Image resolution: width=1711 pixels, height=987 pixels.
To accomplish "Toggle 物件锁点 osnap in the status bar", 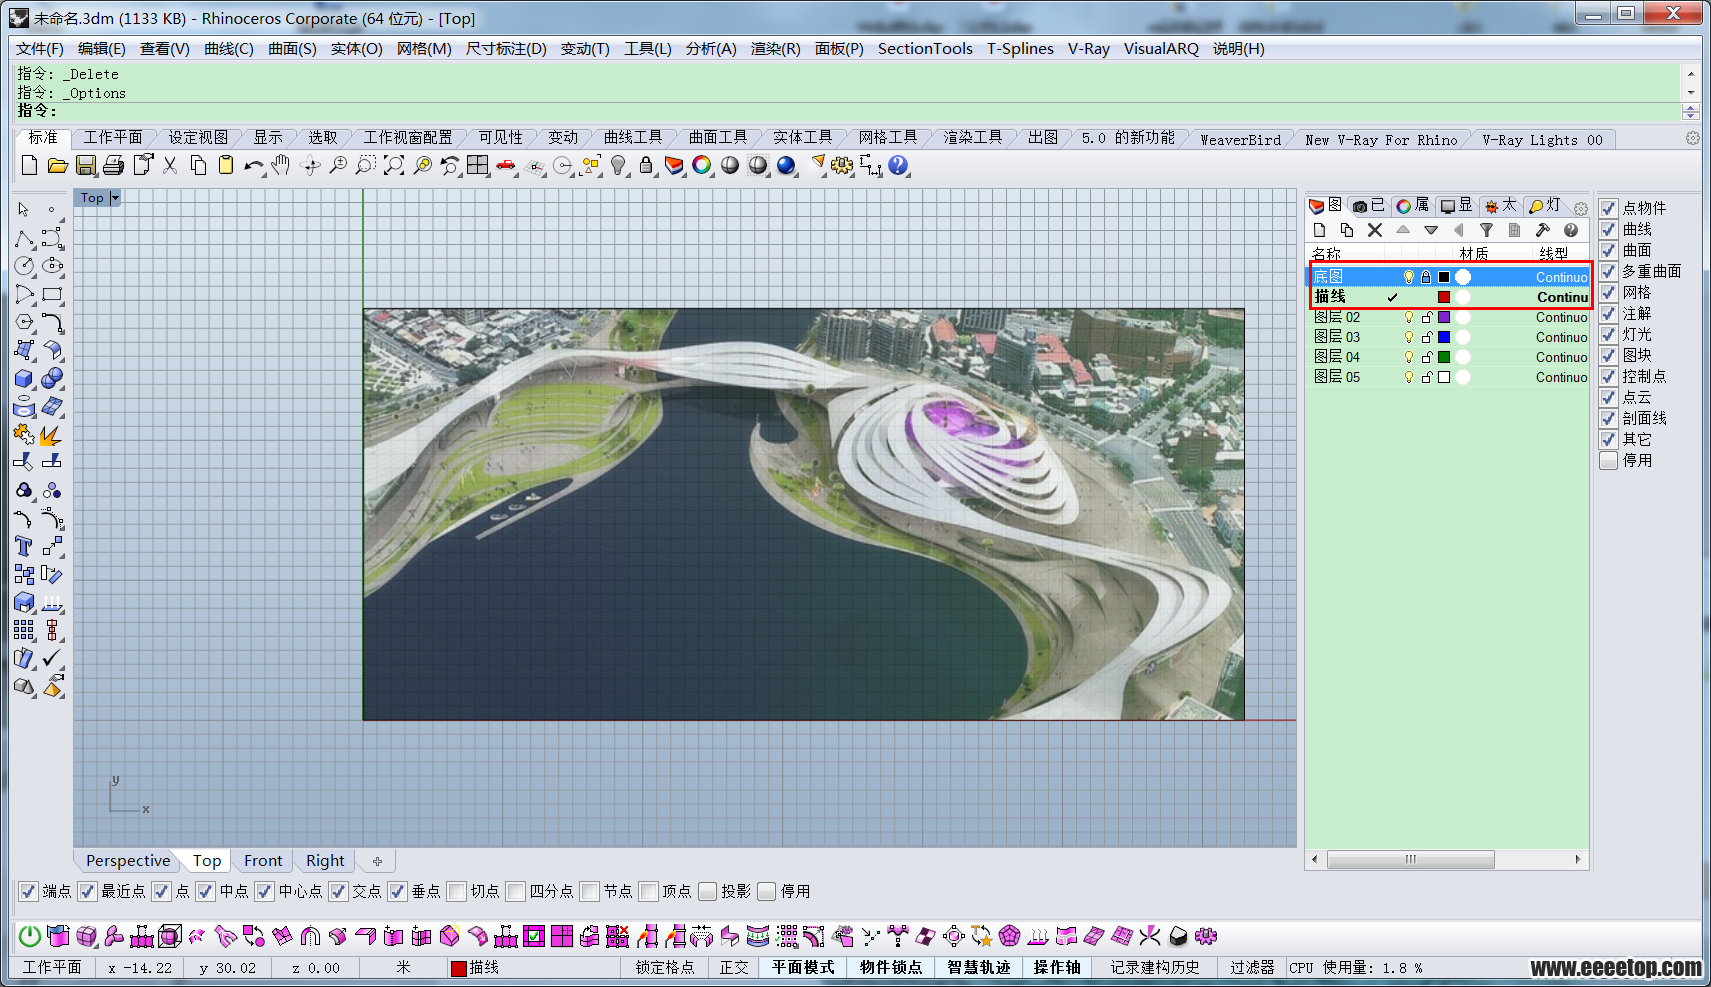I will pyautogui.click(x=891, y=967).
